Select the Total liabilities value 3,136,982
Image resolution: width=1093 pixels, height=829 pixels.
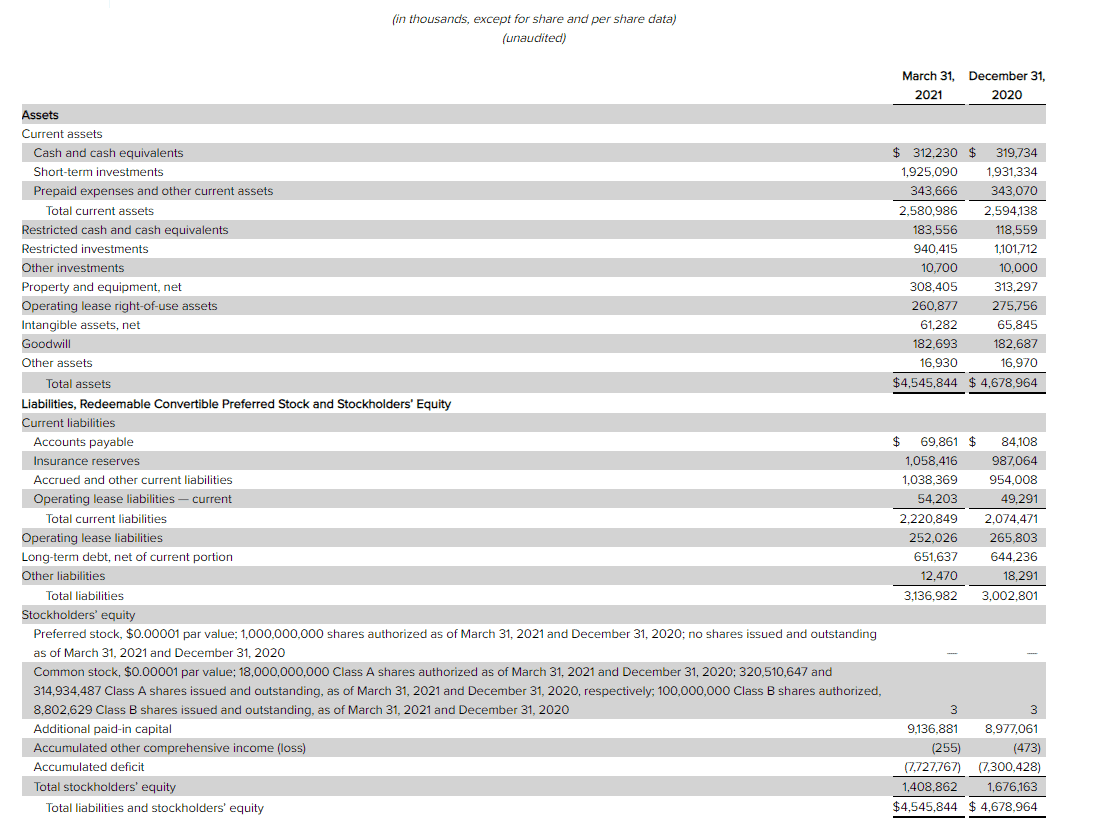click(x=930, y=596)
